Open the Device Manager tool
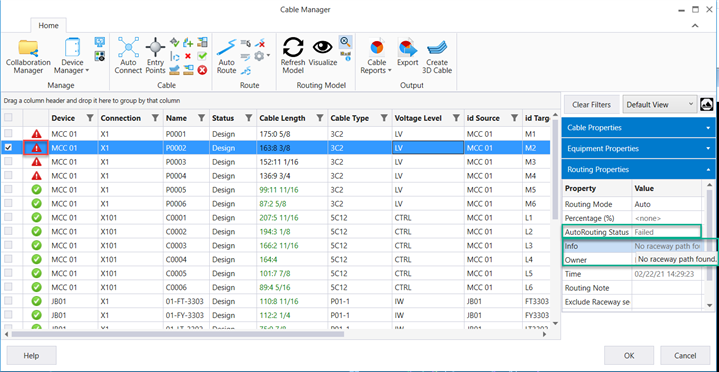Screen dimensions: 719x372 click(x=72, y=56)
